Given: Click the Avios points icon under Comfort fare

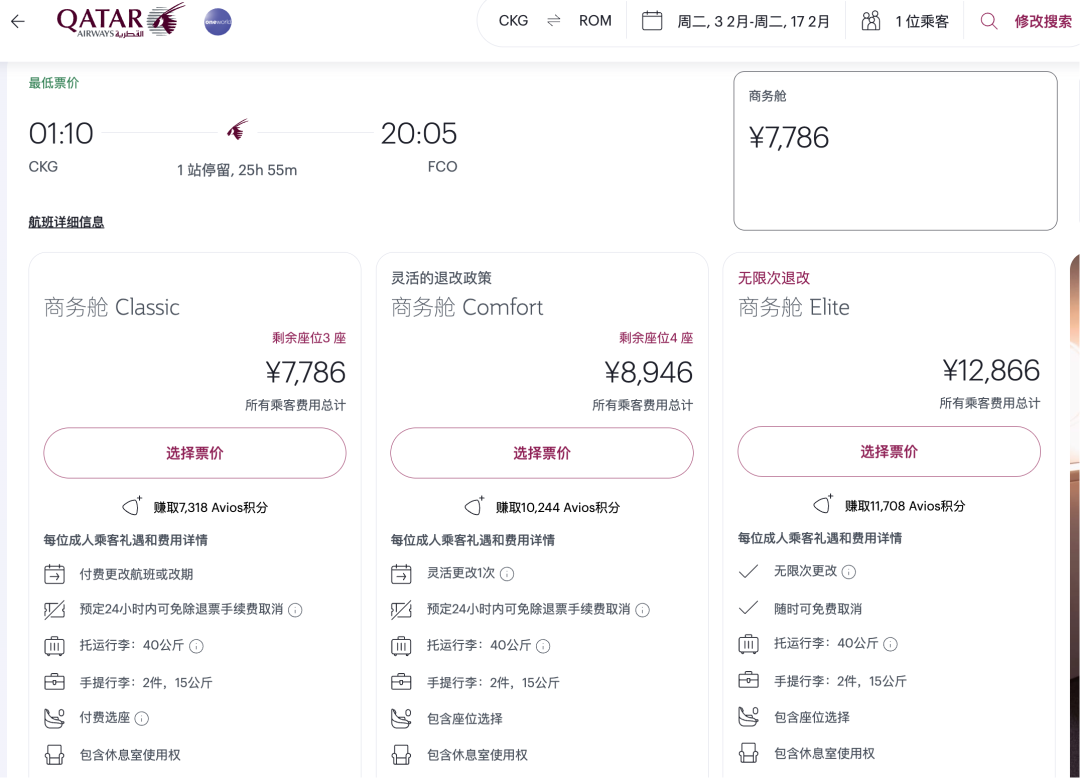Looking at the screenshot, I should (x=474, y=506).
